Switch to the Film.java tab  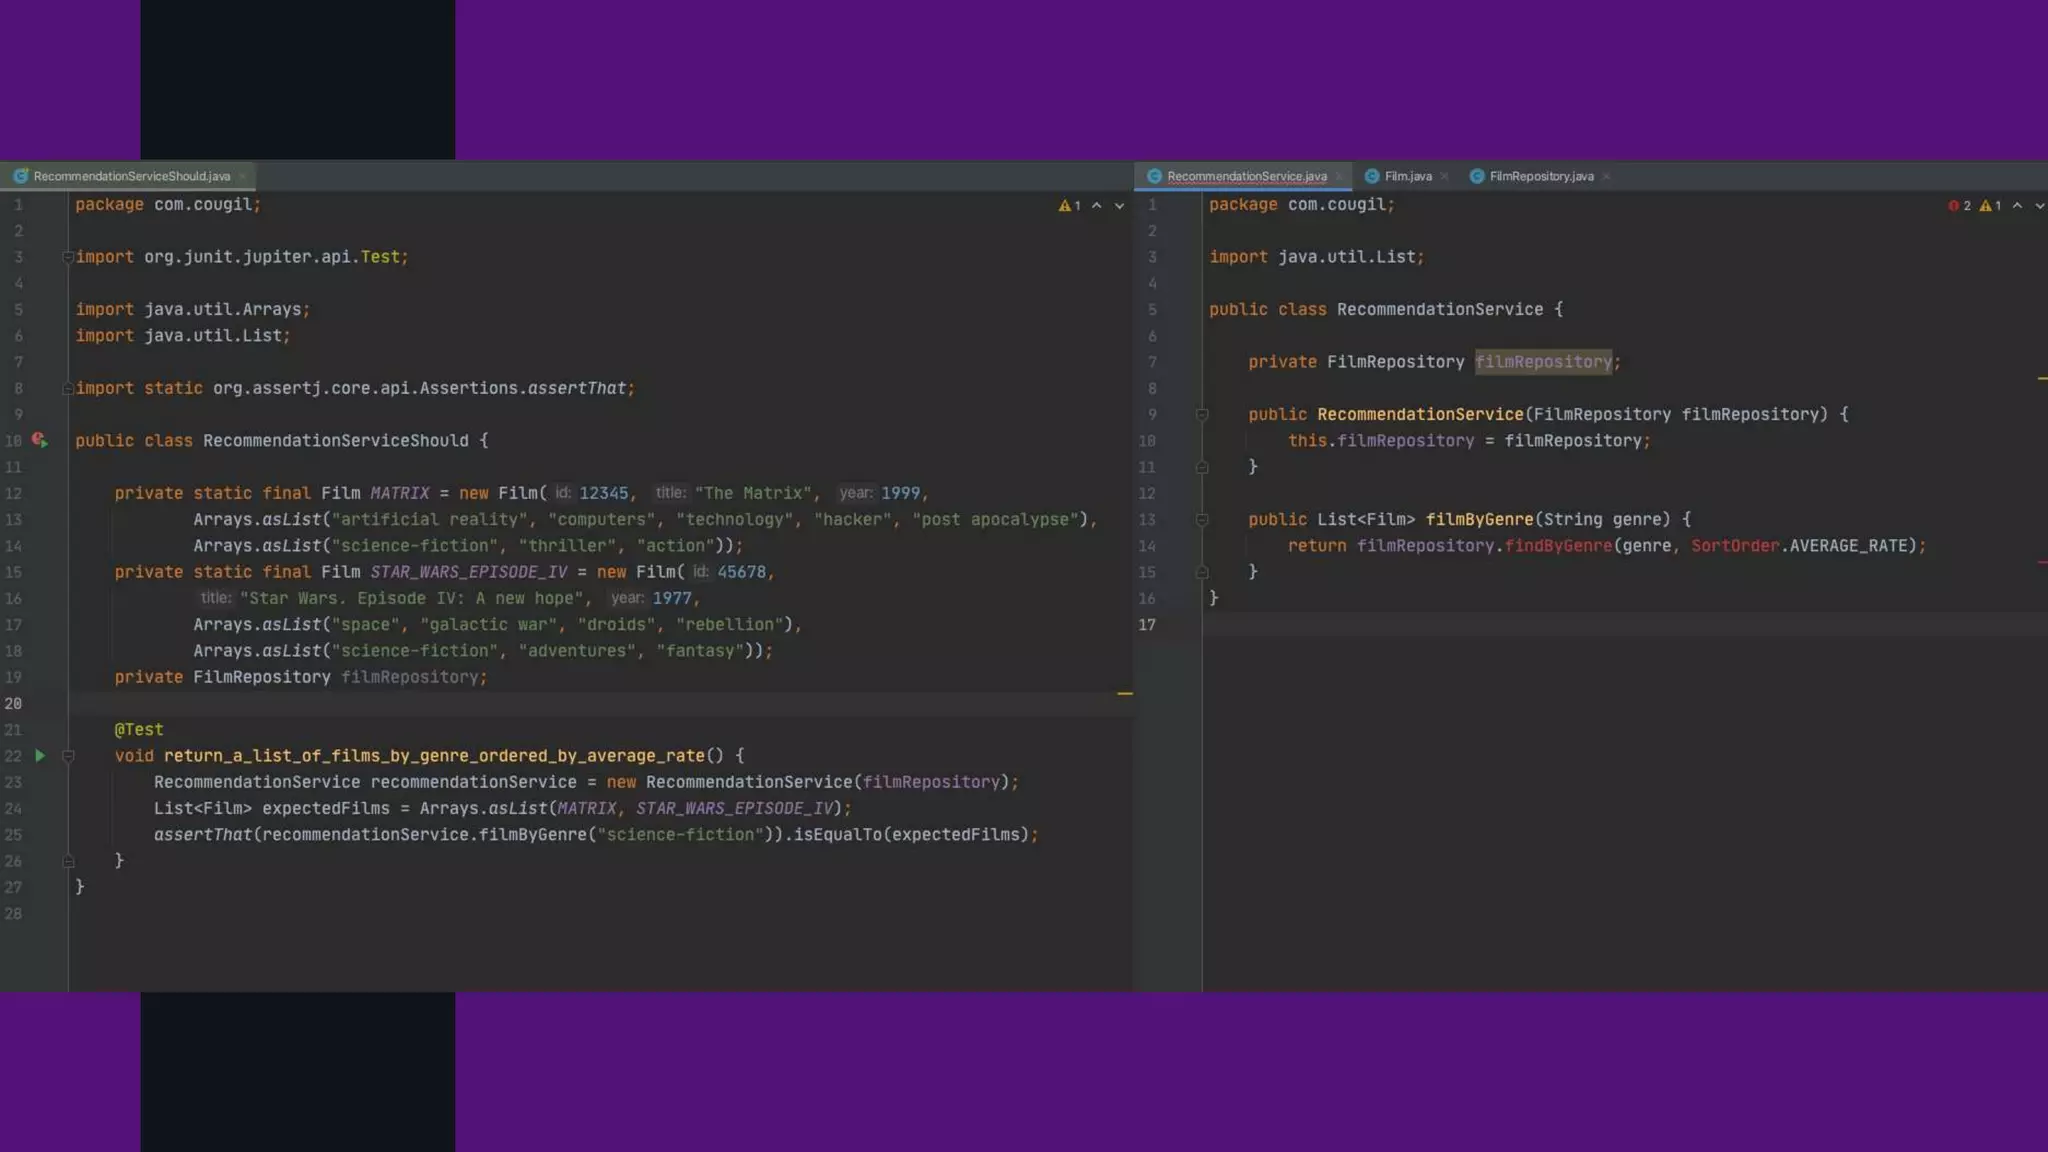coord(1407,176)
